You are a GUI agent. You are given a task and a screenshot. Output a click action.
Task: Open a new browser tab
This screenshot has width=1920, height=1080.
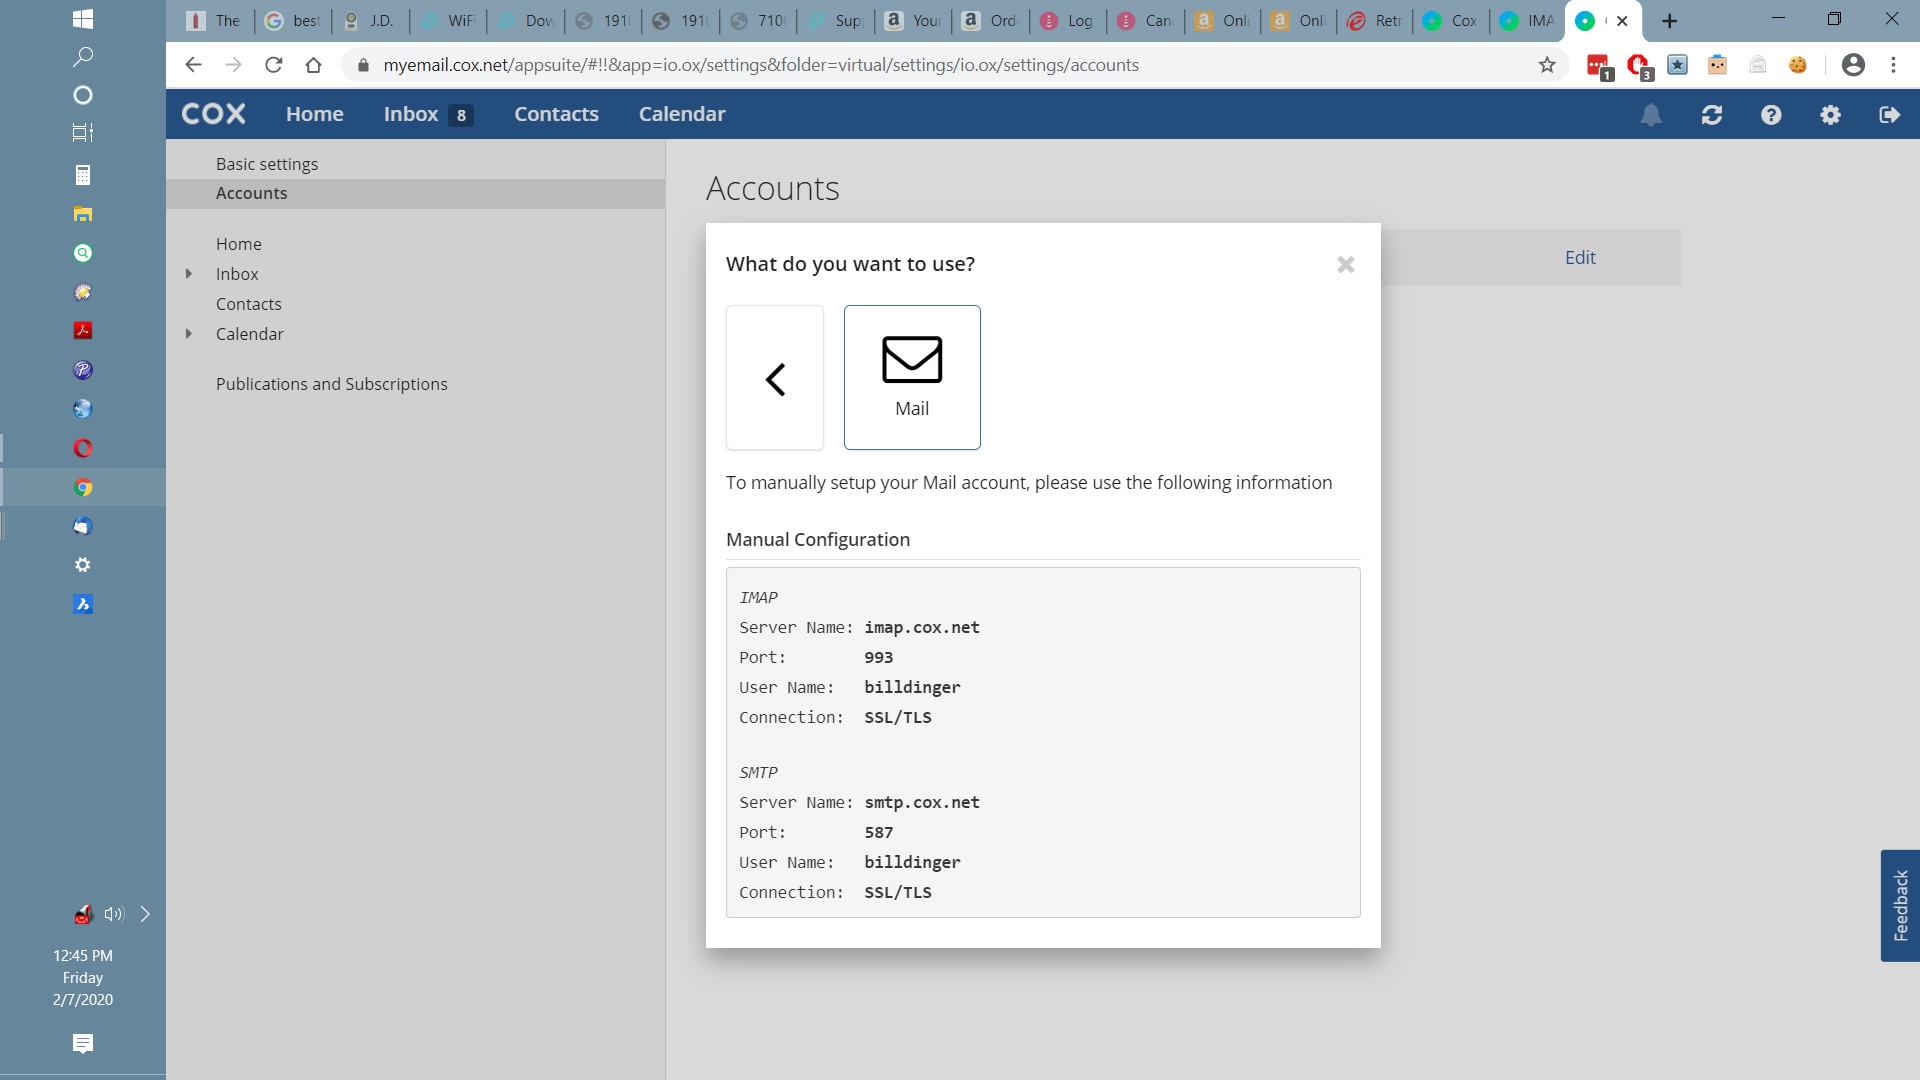(1669, 21)
